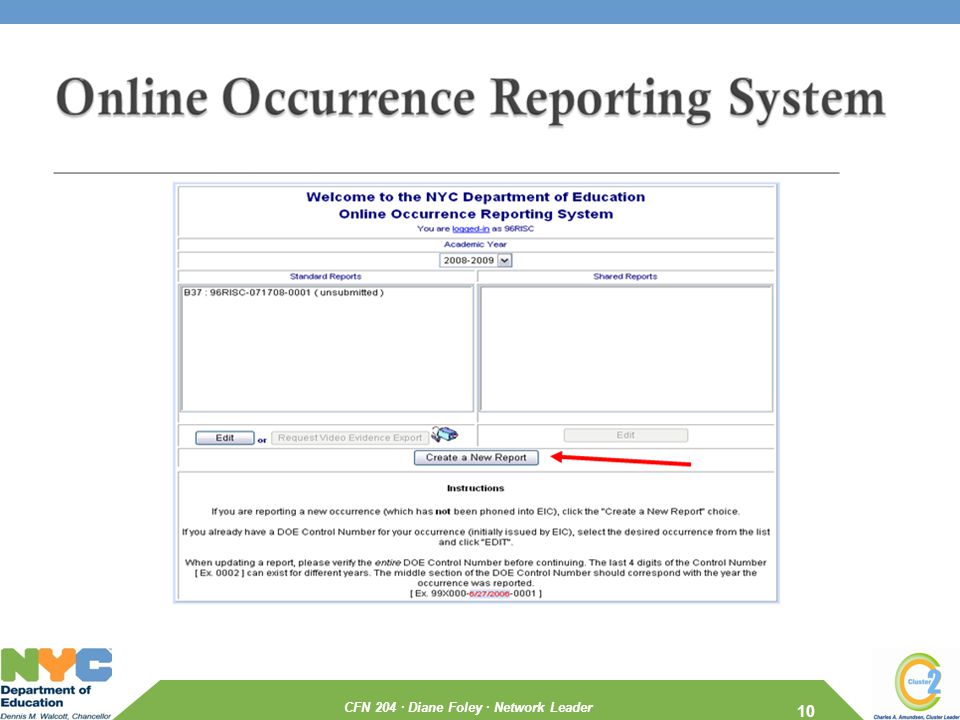Click the video camera icon
960x720 pixels.
[x=444, y=435]
